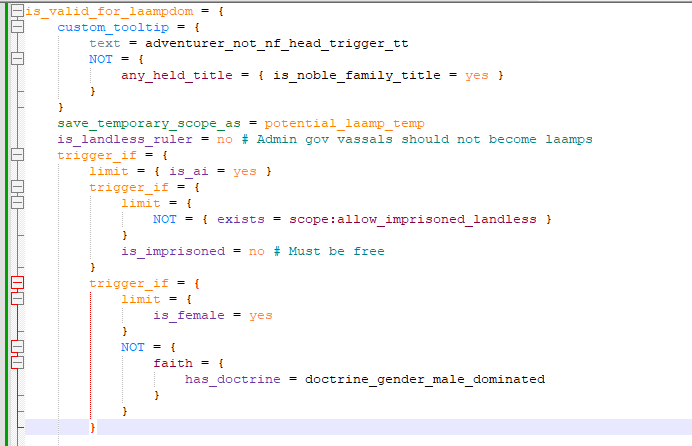Click 'no' value after is_landless_ruler

pos(225,139)
